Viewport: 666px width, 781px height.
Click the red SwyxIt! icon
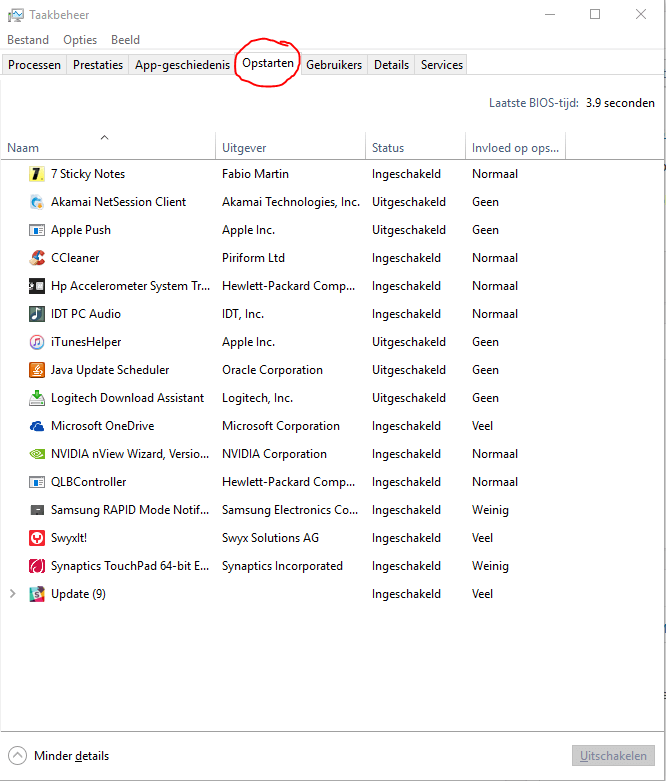(x=37, y=538)
